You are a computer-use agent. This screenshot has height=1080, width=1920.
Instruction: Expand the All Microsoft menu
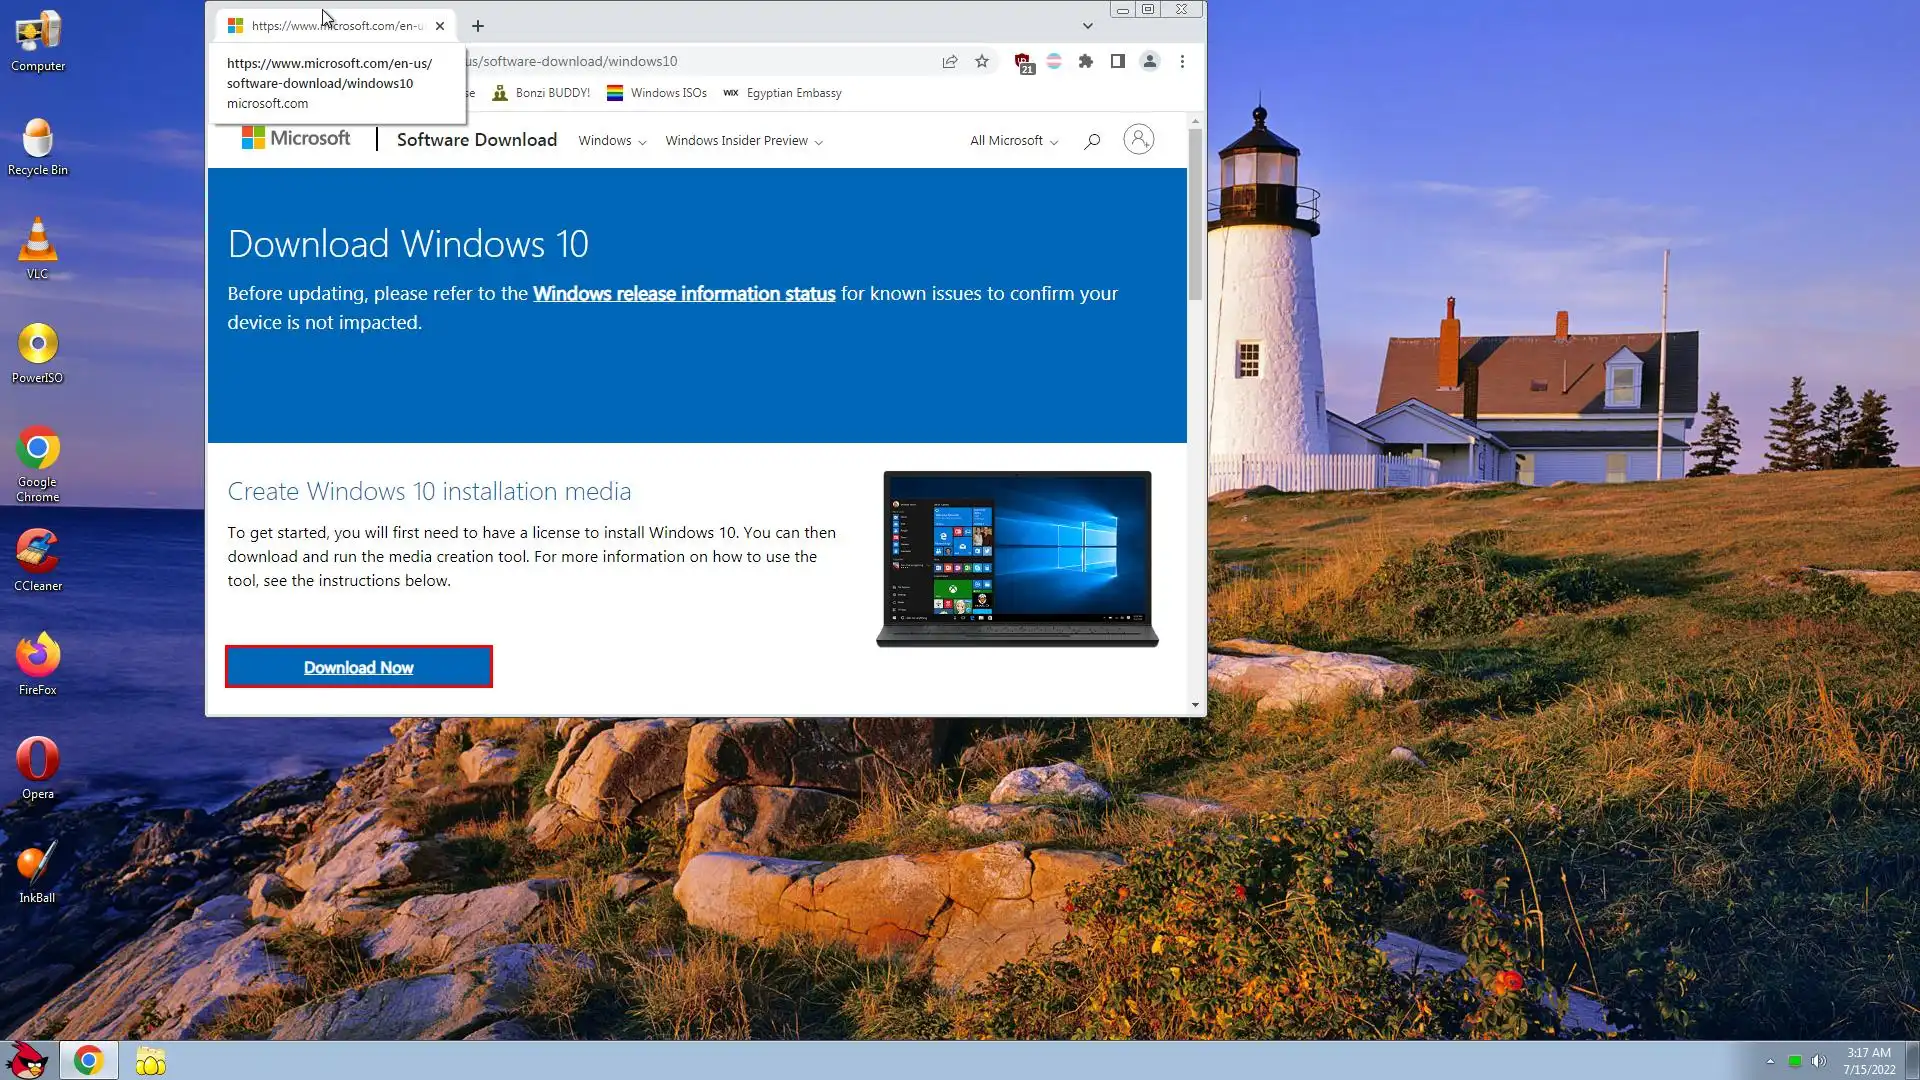[x=1013, y=141]
